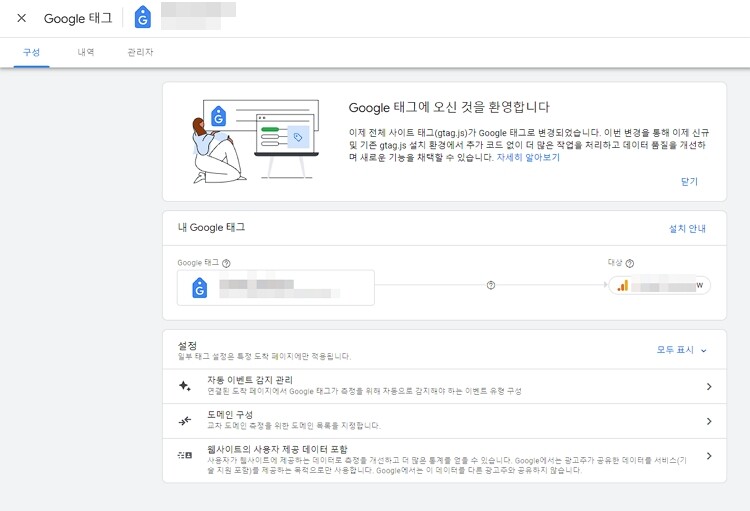
Task: Open the 관리자 tab
Action: coord(140,52)
